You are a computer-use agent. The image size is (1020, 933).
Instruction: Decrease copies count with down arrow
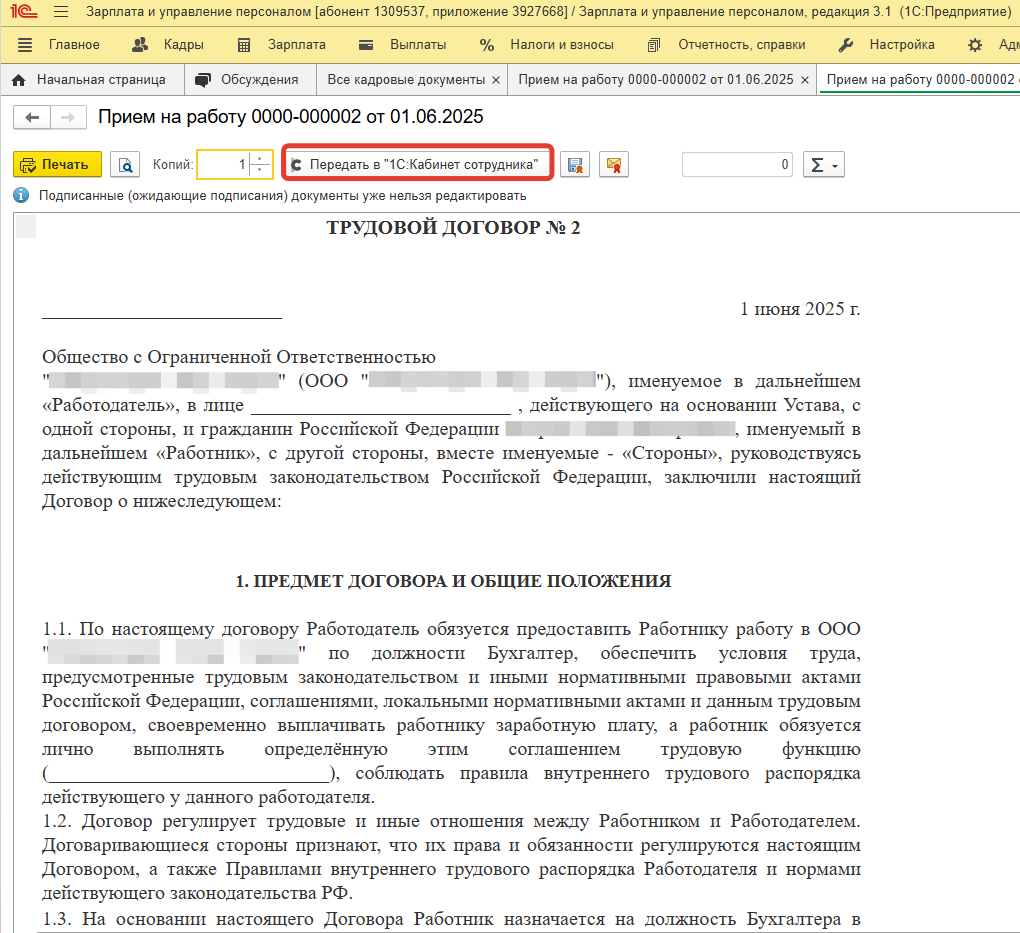pyautogui.click(x=260, y=170)
